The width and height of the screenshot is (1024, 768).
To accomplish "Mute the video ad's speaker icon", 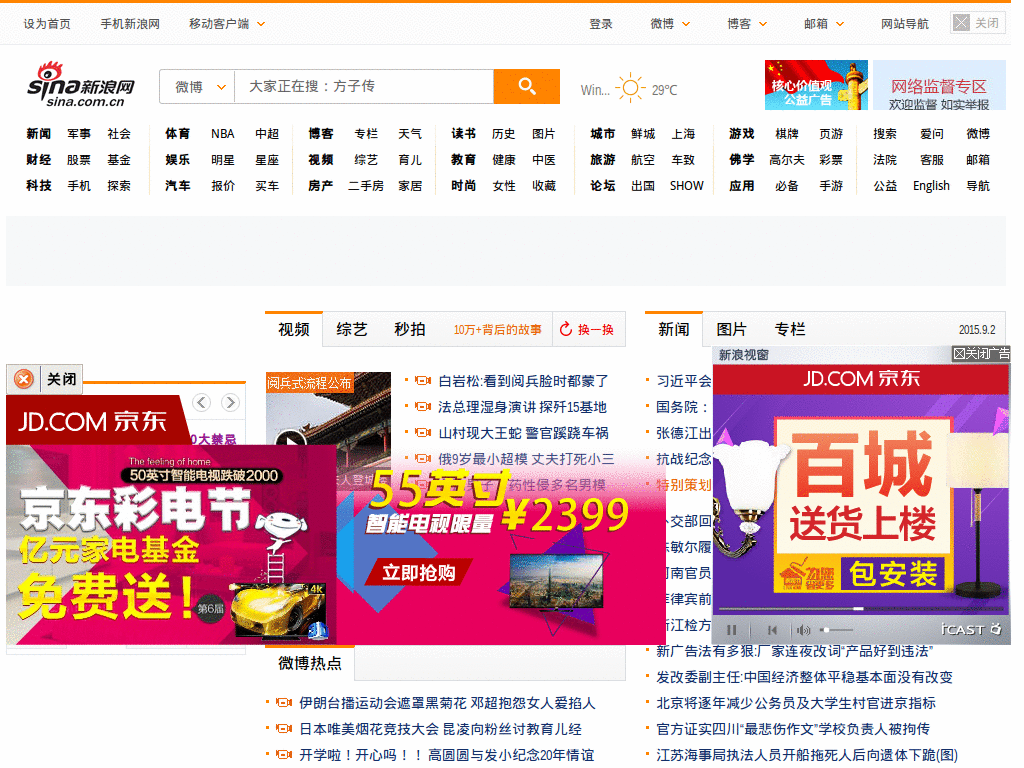I will click(803, 630).
